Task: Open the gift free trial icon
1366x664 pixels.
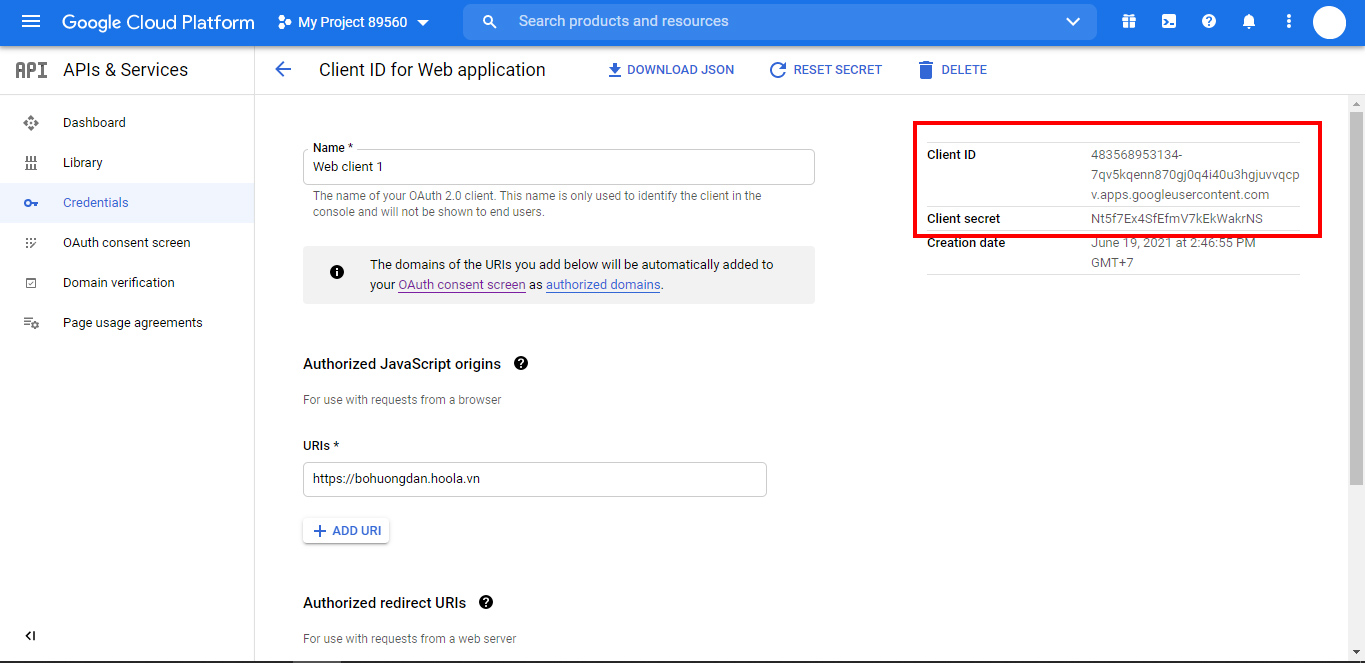Action: pos(1129,22)
